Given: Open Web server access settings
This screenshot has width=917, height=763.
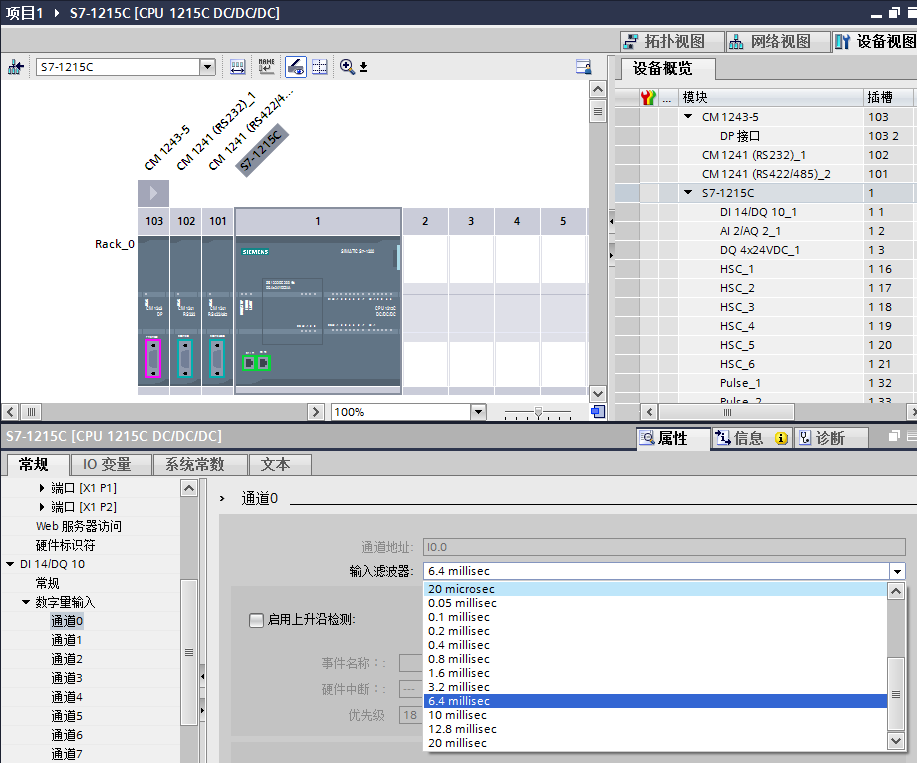Looking at the screenshot, I should (79, 526).
